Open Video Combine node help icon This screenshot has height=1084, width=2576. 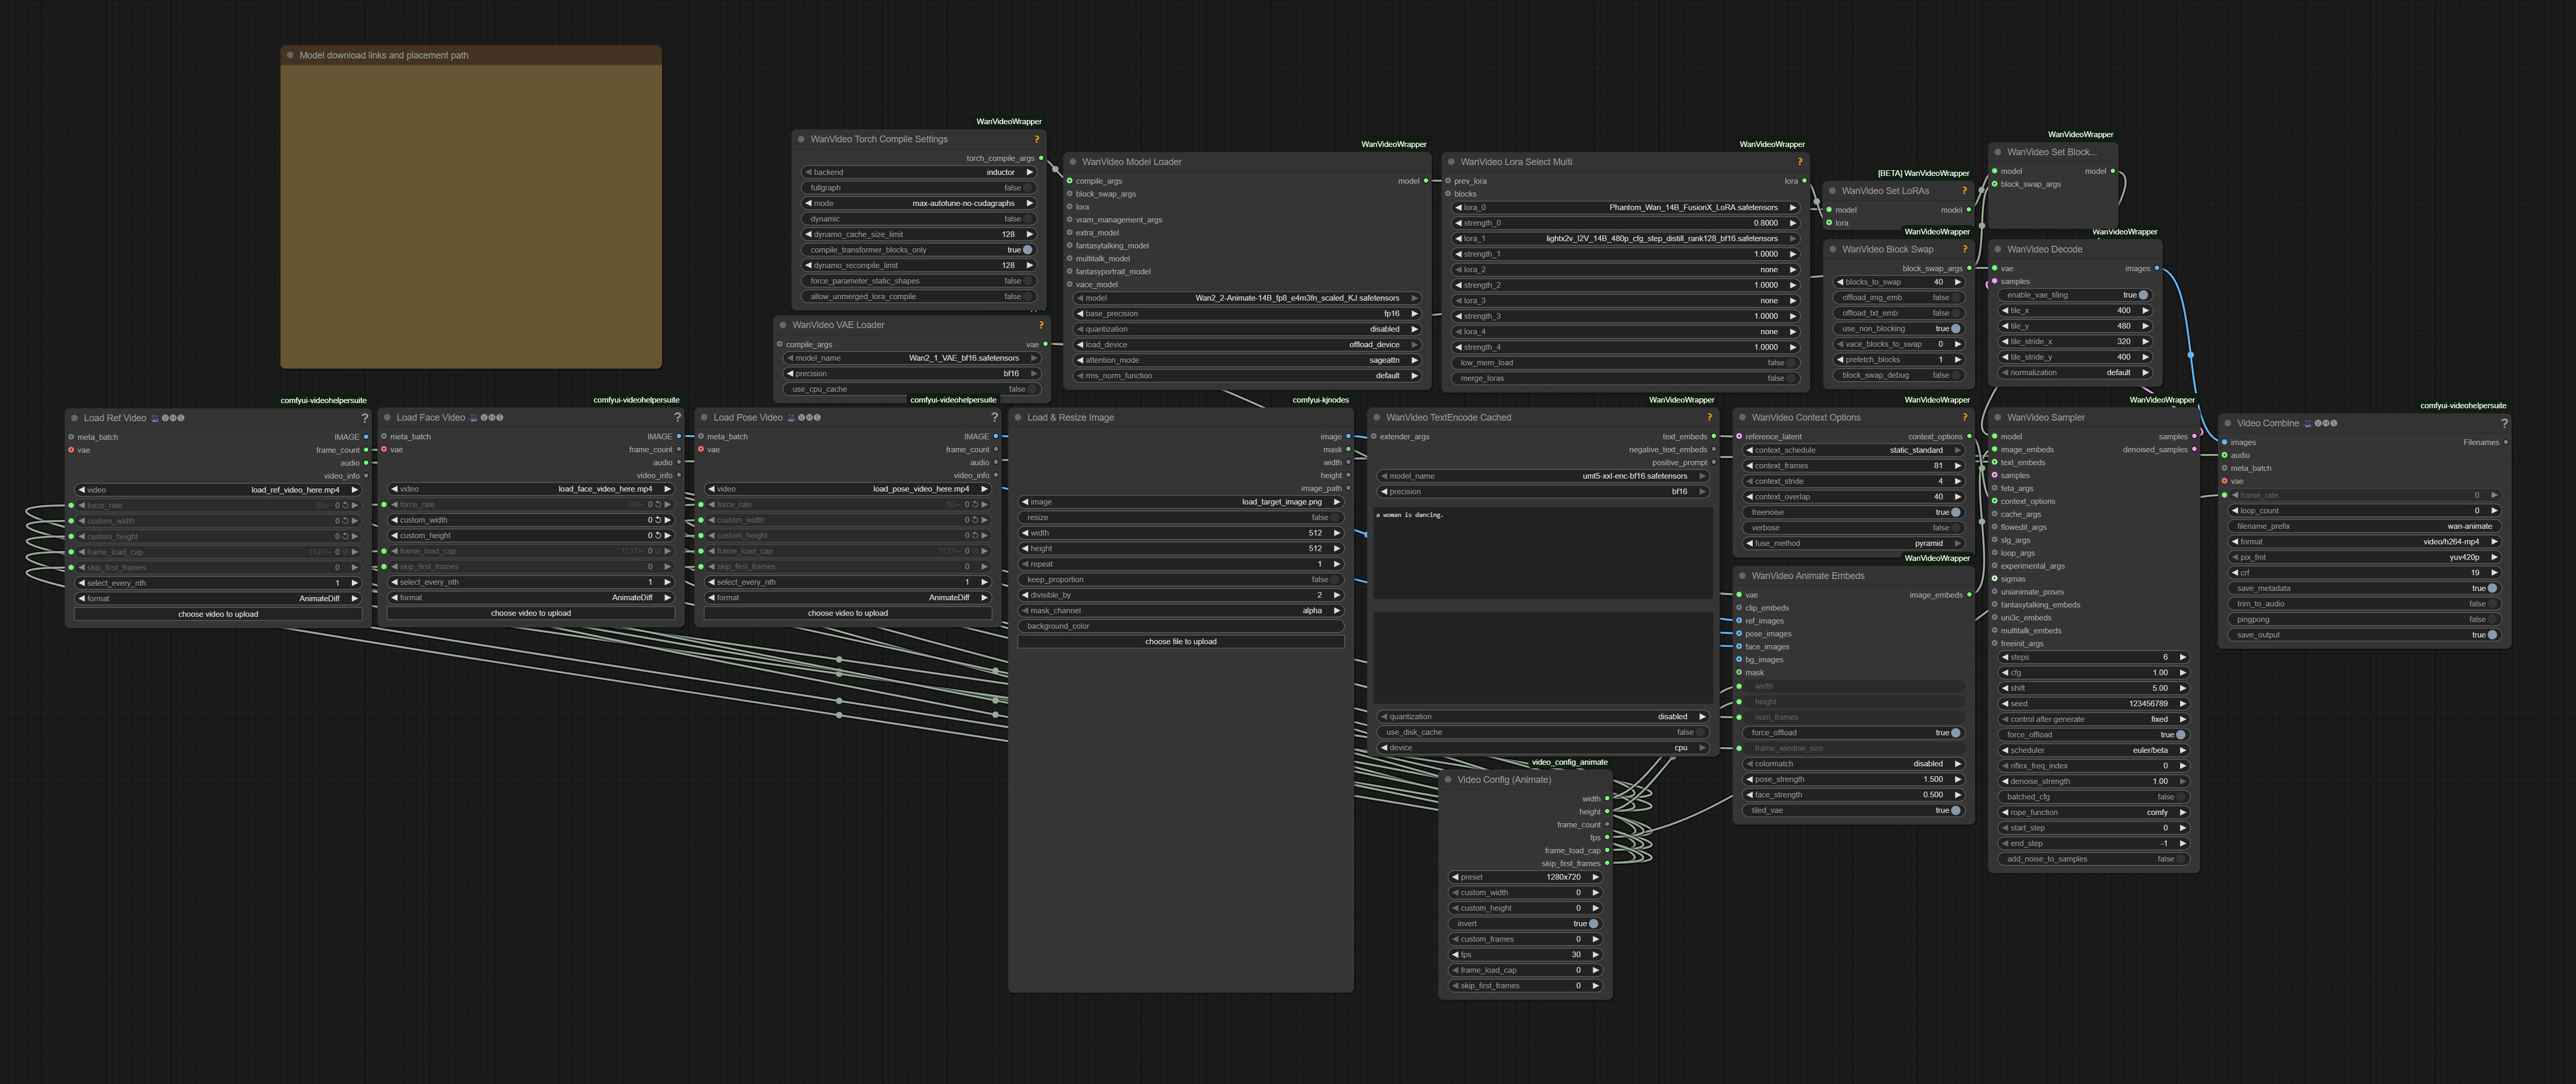click(2504, 423)
